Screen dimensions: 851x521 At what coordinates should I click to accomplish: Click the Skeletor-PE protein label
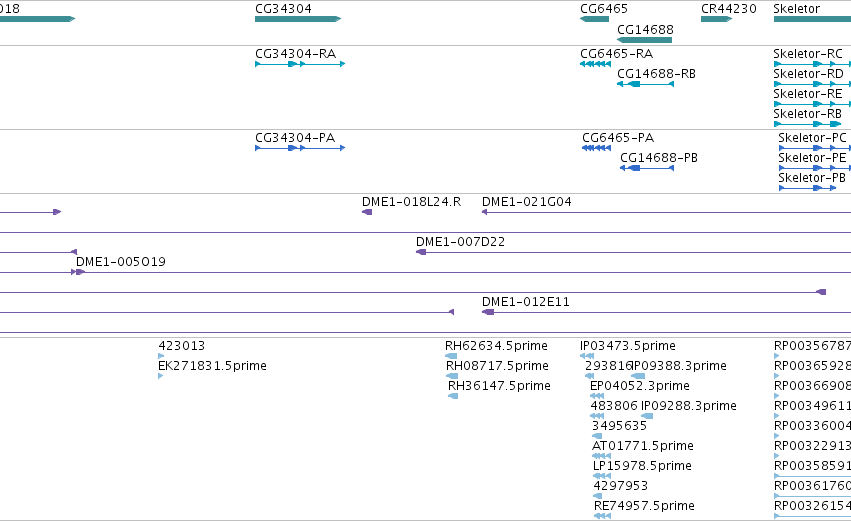pos(812,158)
